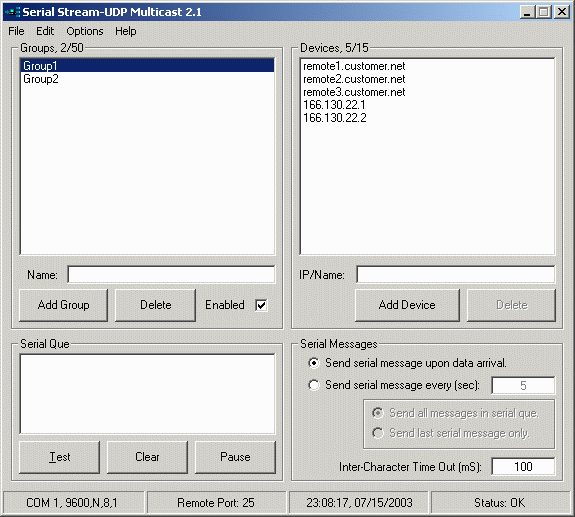Click the Inter-Character Time Out field
This screenshot has height=517, width=575.
523,467
